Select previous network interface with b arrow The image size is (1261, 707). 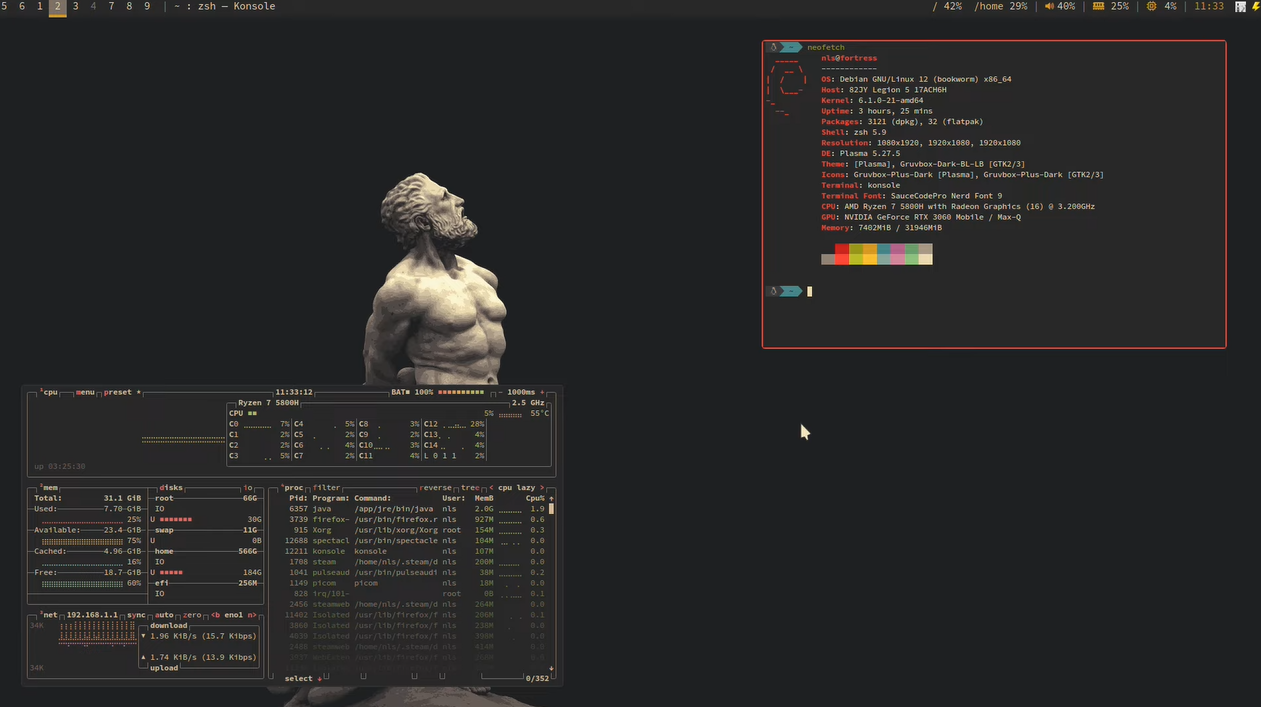214,615
